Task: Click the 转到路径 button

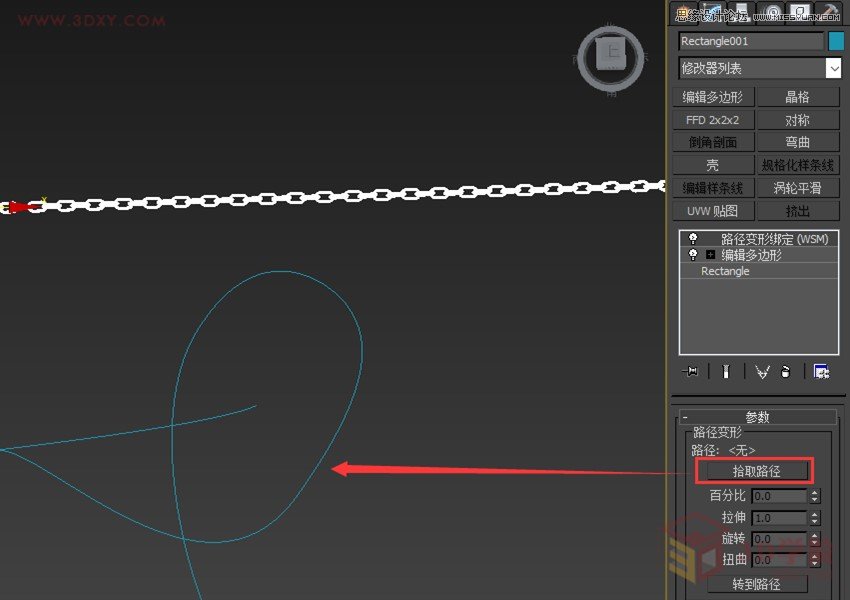Action: click(757, 584)
